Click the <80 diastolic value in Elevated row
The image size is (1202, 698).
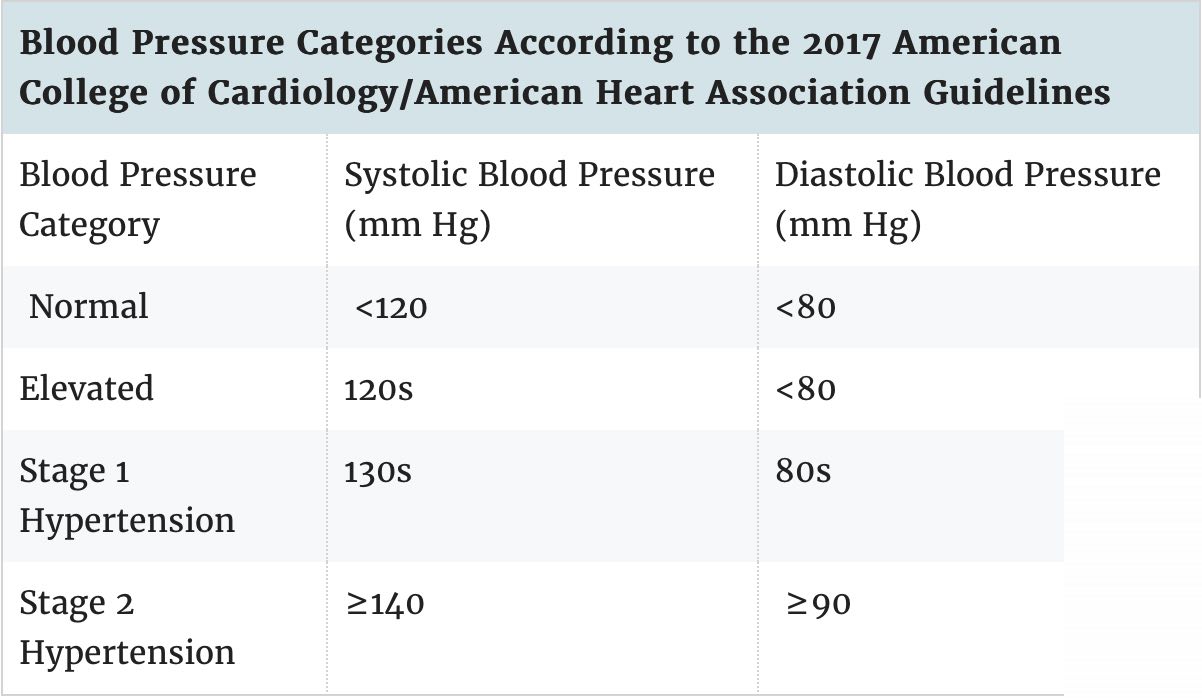[805, 389]
